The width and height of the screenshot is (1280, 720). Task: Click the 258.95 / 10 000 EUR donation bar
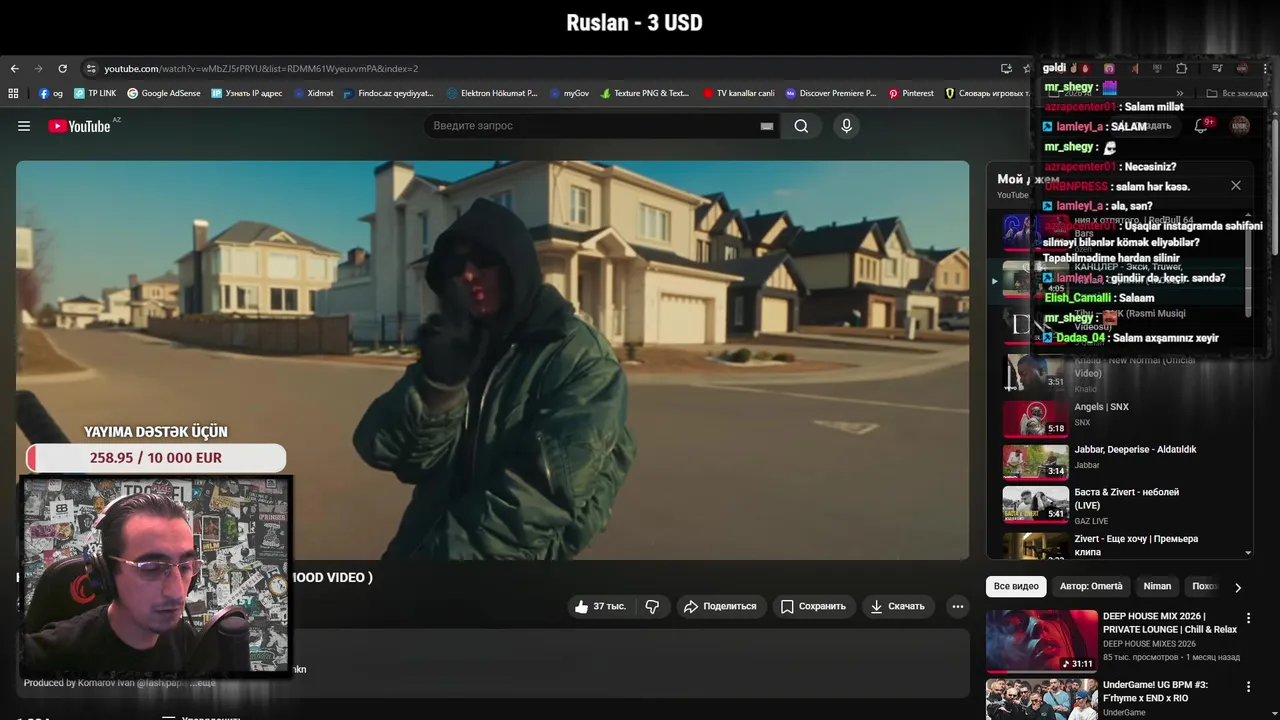click(156, 458)
